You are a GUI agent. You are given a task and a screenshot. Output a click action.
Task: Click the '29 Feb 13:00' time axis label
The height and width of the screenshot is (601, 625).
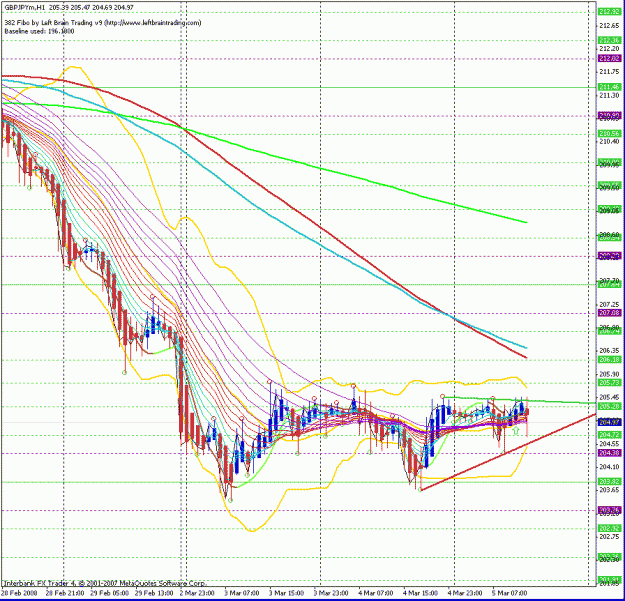(x=154, y=593)
